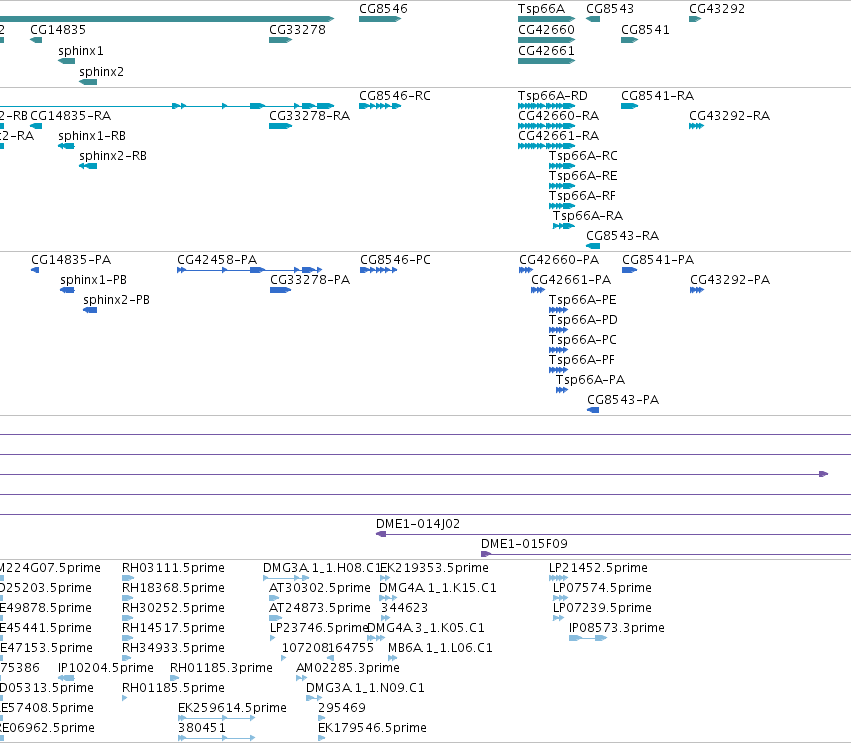Image resolution: width=851 pixels, height=743 pixels.
Task: Click the CG8543-RA transcript
Action: [593, 246]
